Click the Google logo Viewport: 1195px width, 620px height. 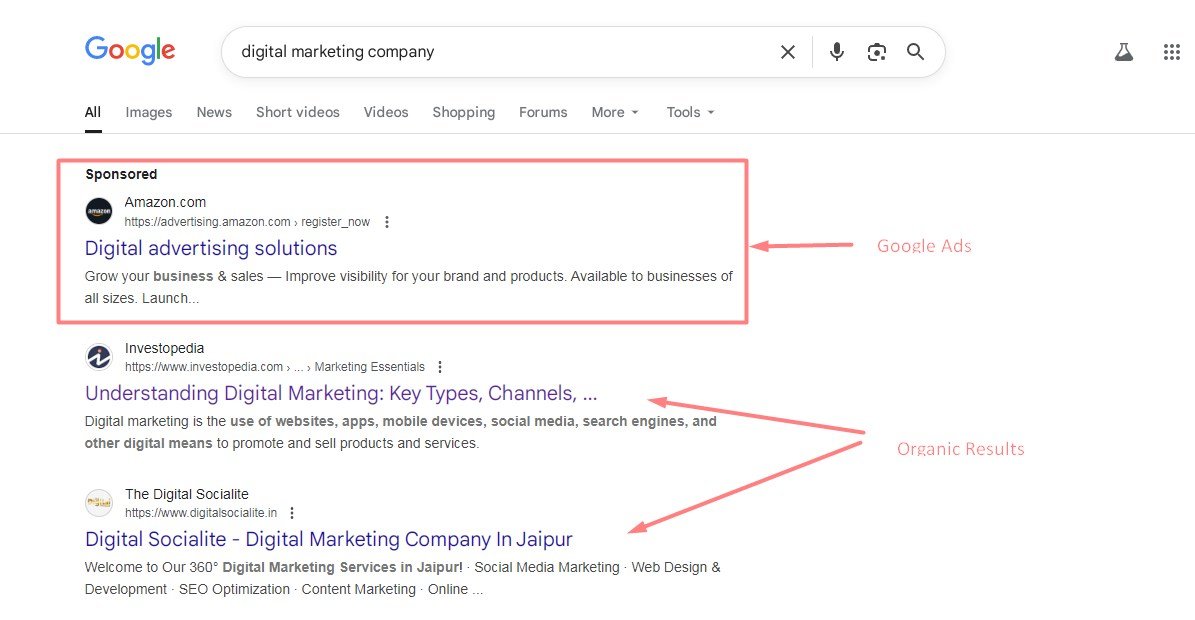coord(130,51)
